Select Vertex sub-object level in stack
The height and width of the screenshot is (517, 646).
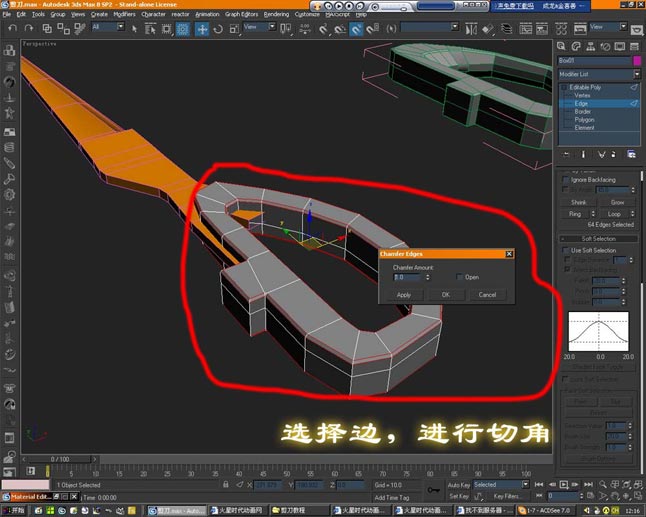point(582,95)
